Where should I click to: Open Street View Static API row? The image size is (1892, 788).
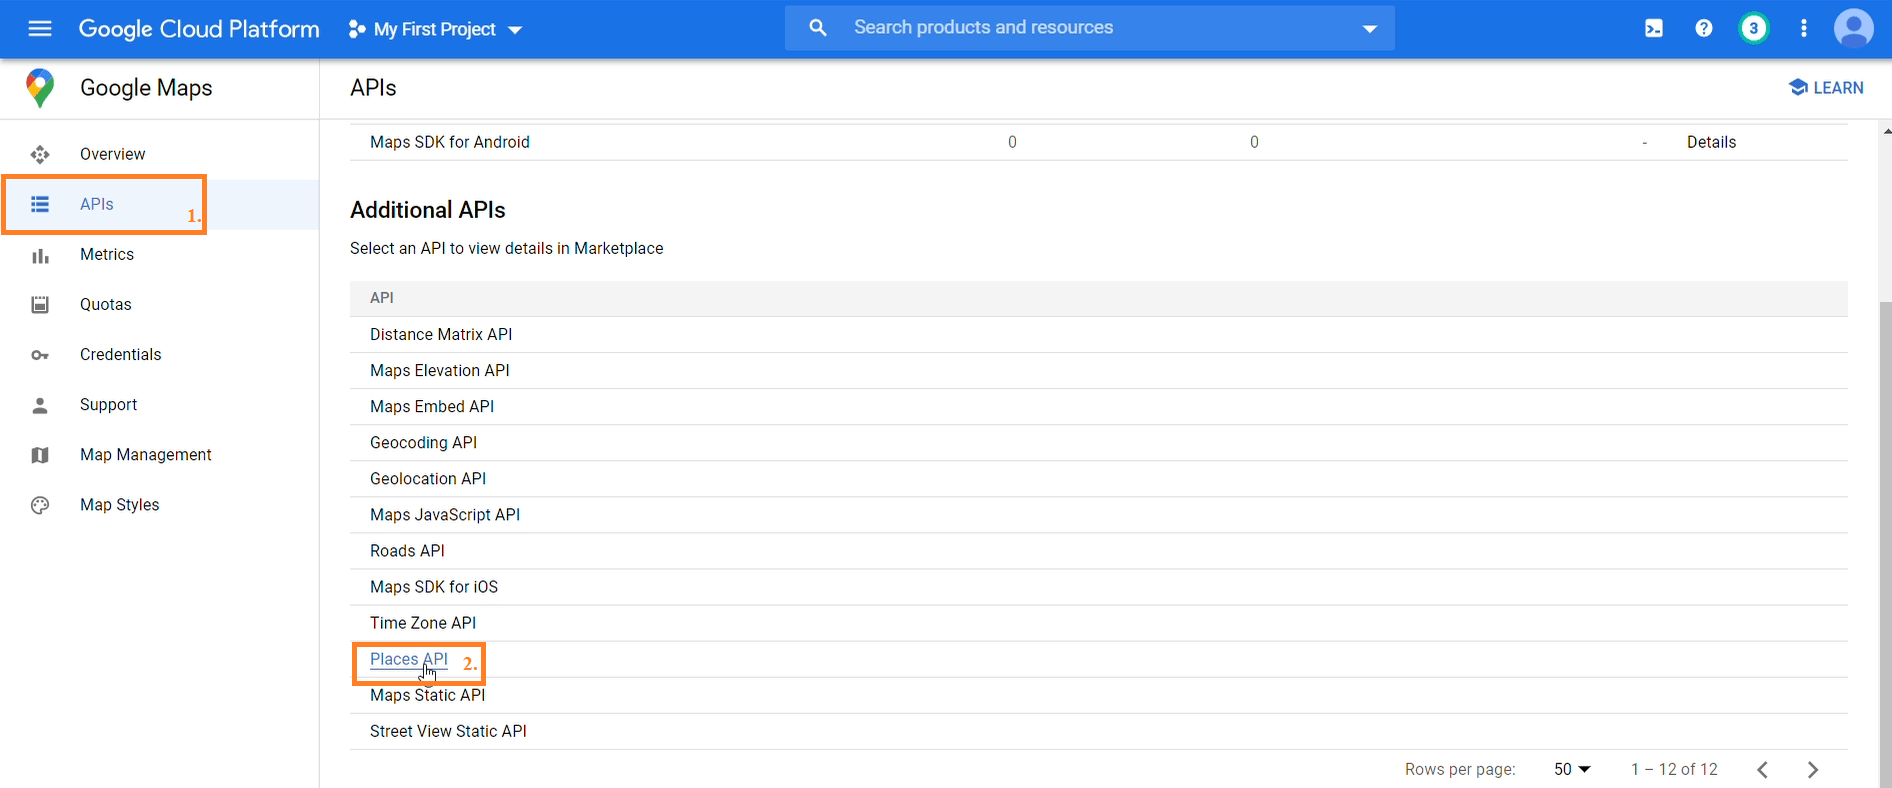(x=1098, y=731)
